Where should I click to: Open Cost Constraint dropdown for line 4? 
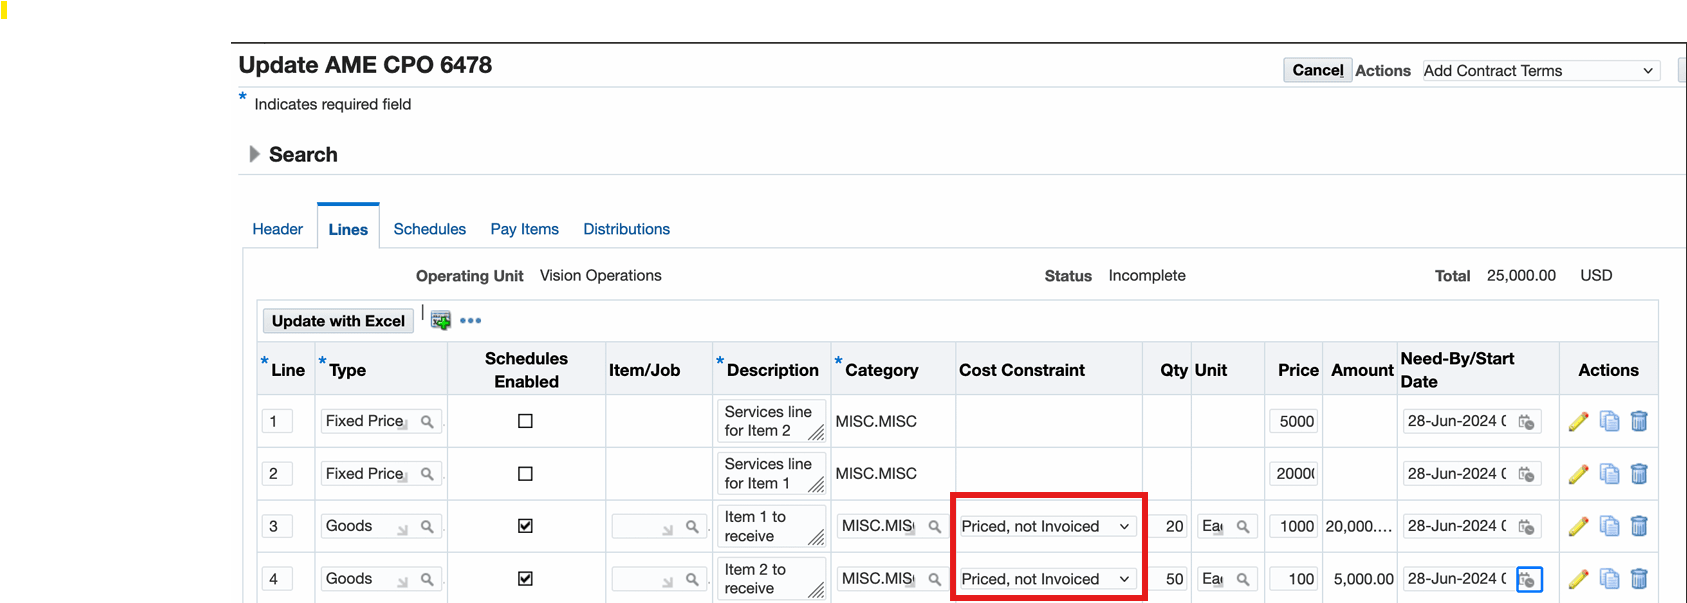pyautogui.click(x=1046, y=579)
